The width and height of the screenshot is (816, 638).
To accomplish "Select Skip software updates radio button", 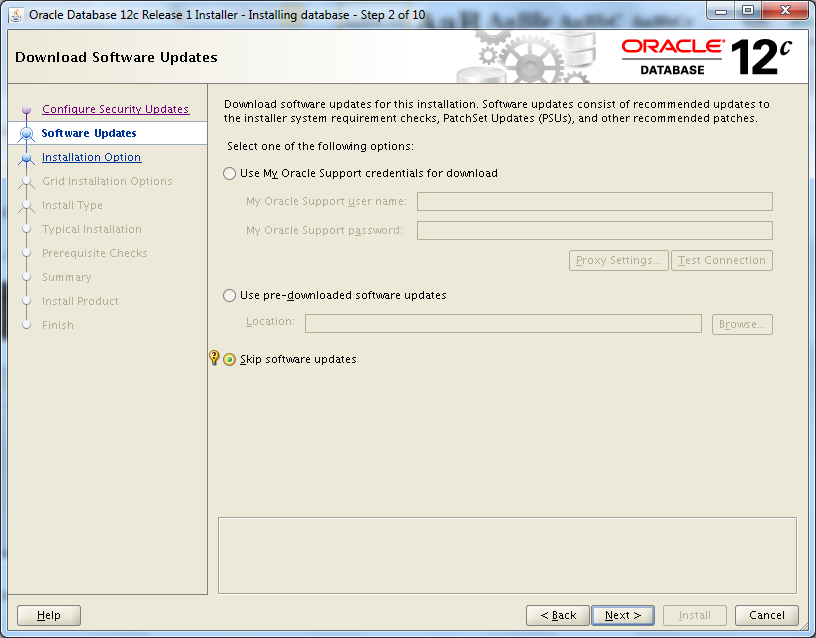I will 230,360.
